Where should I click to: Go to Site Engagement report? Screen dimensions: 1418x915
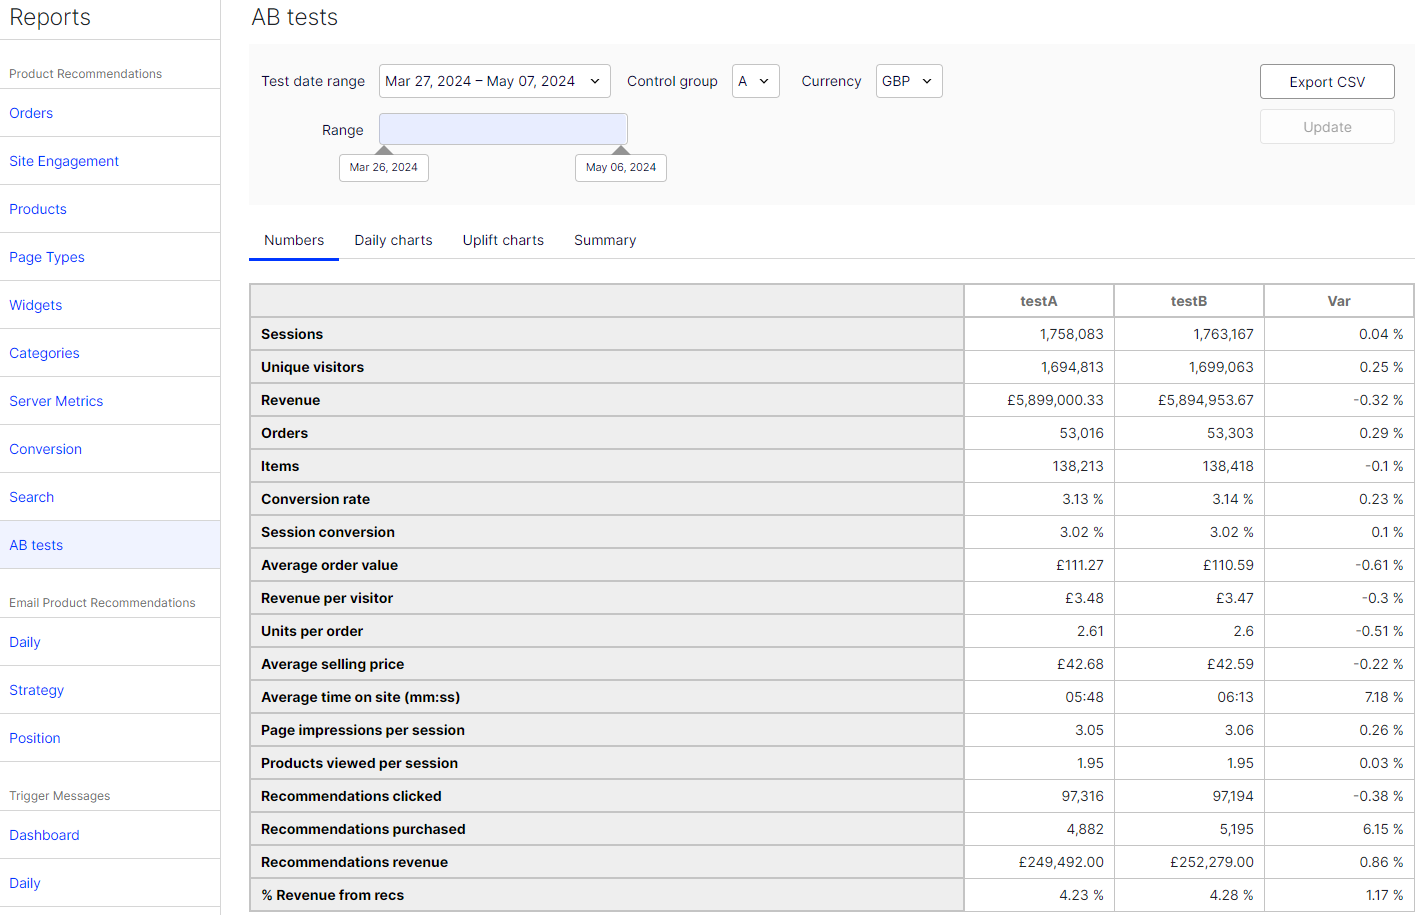(x=64, y=161)
